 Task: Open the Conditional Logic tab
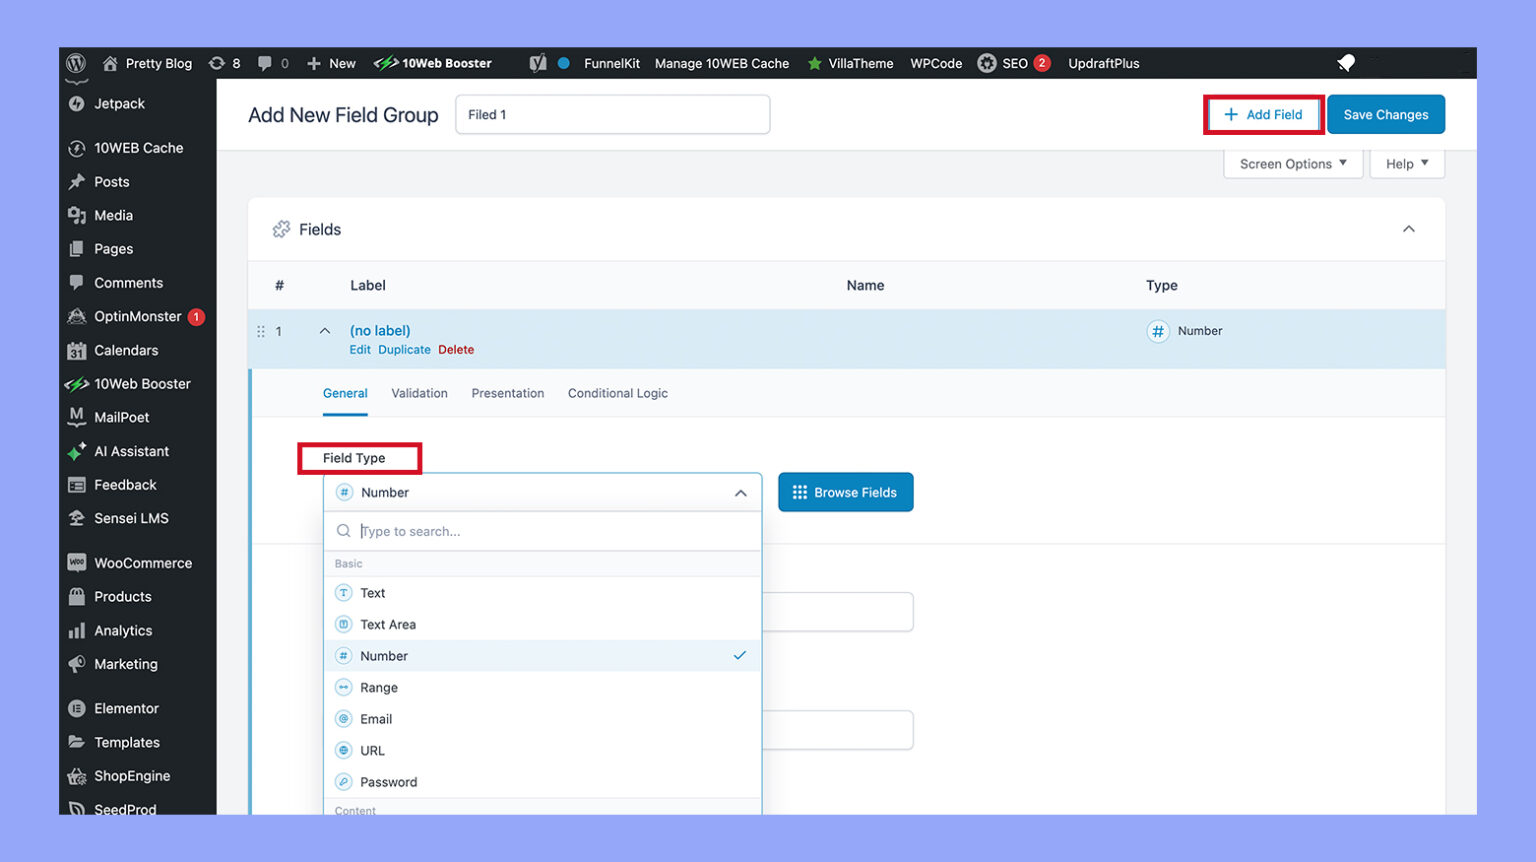tap(617, 393)
